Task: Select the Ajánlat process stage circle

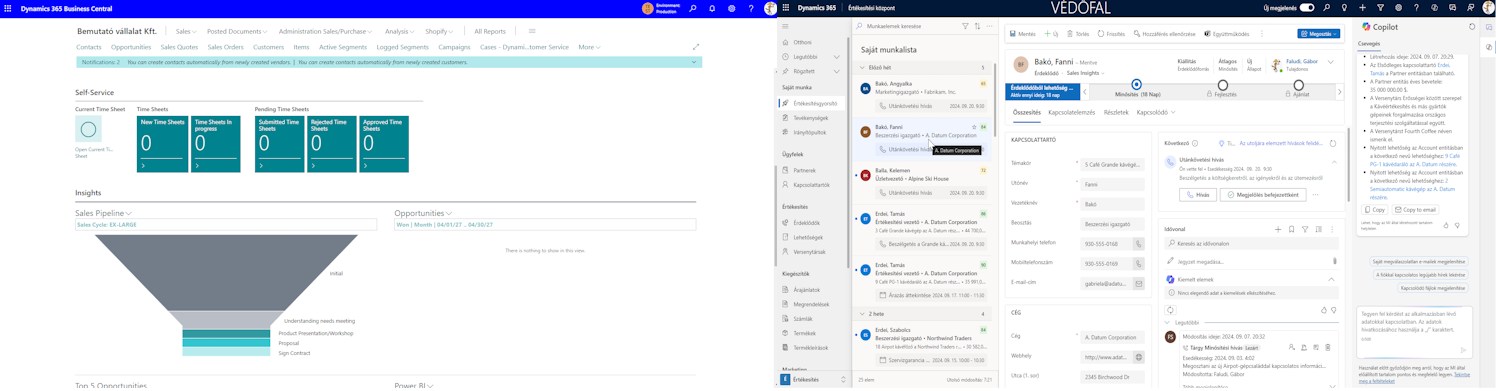Action: click(x=1298, y=85)
